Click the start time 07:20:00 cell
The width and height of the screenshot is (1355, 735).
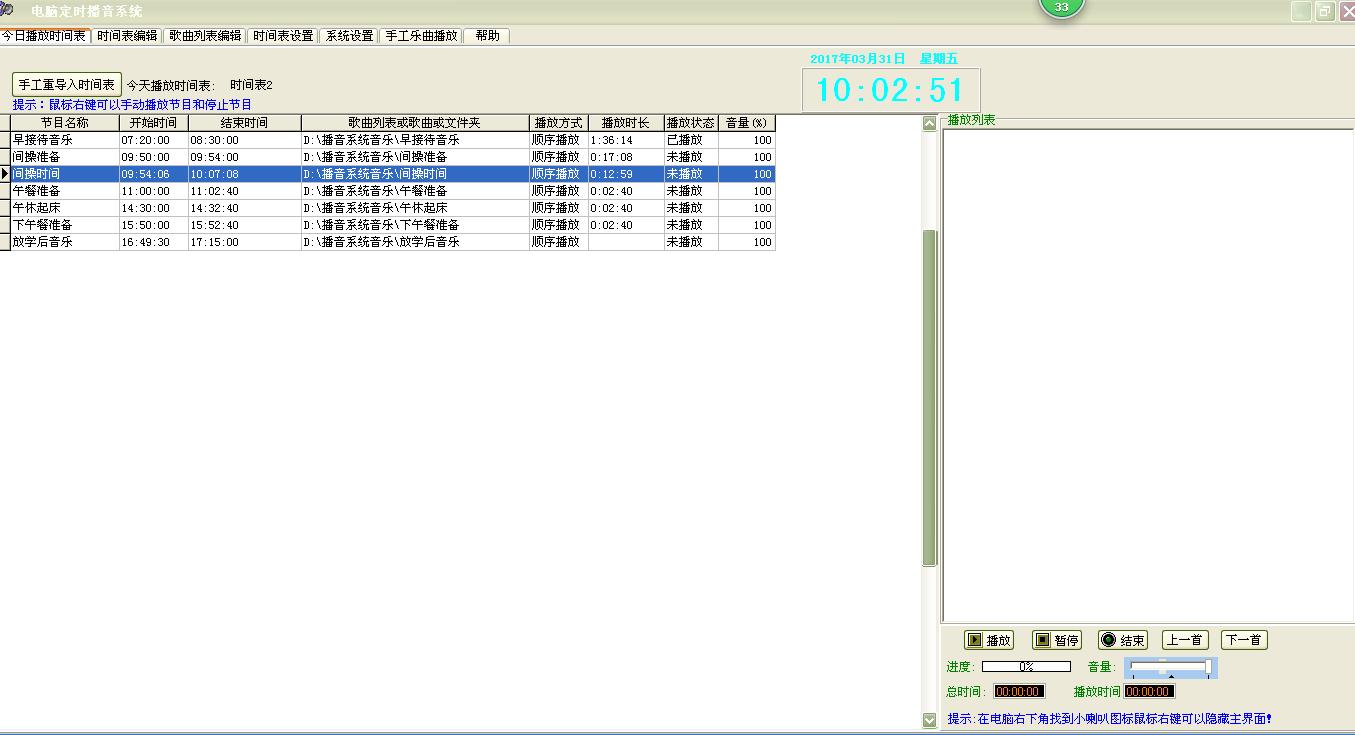click(154, 140)
